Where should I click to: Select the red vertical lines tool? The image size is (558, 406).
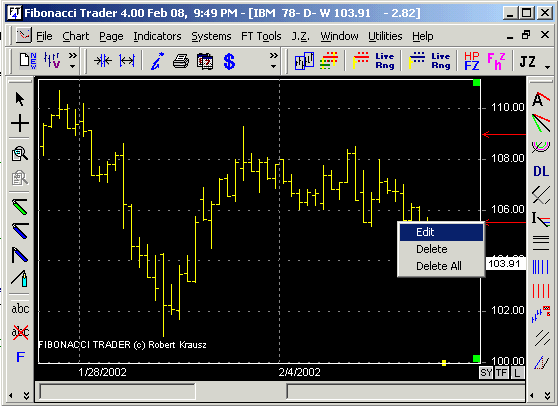click(x=541, y=291)
